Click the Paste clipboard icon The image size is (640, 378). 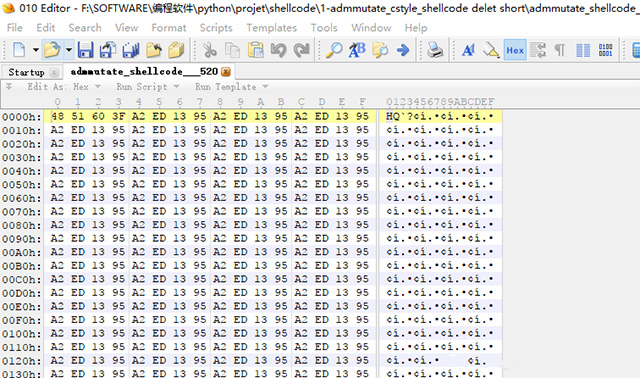click(x=256, y=50)
